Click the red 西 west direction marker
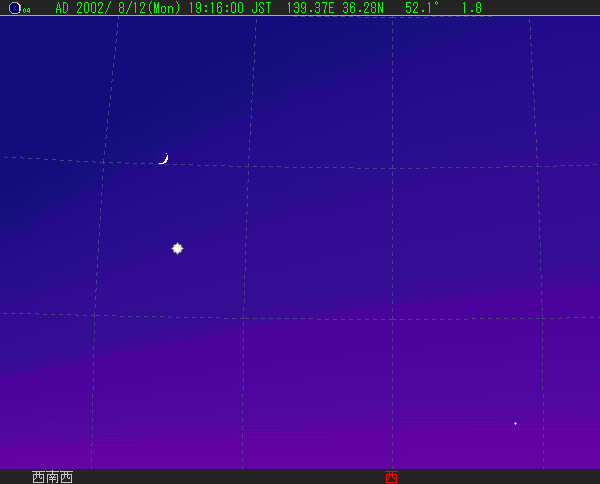Image resolution: width=600 pixels, height=484 pixels. (x=391, y=477)
